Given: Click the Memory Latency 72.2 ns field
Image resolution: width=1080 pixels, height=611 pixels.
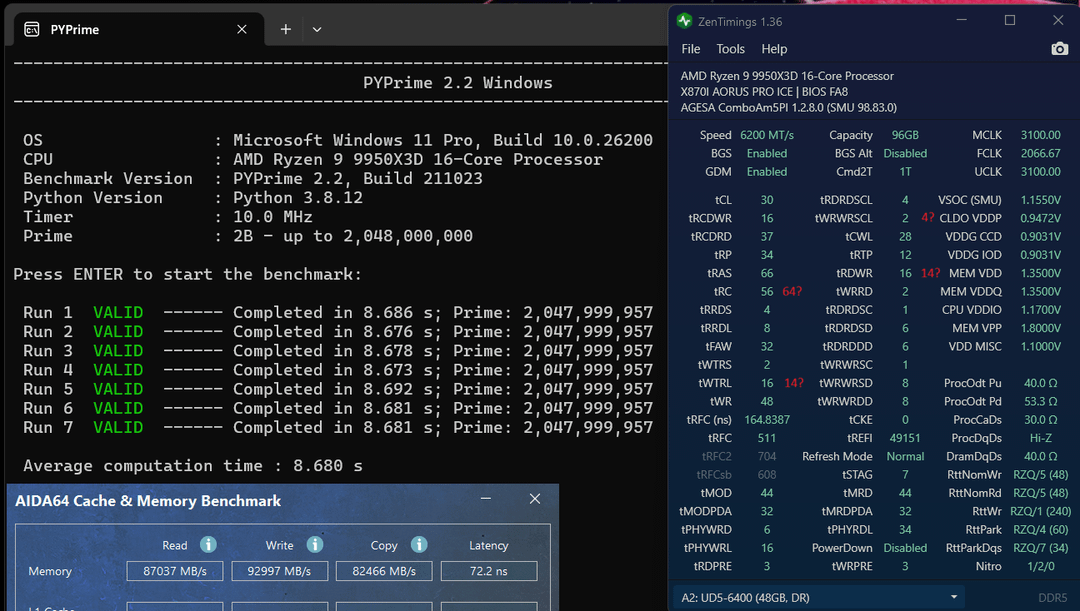Looking at the screenshot, I should (489, 571).
